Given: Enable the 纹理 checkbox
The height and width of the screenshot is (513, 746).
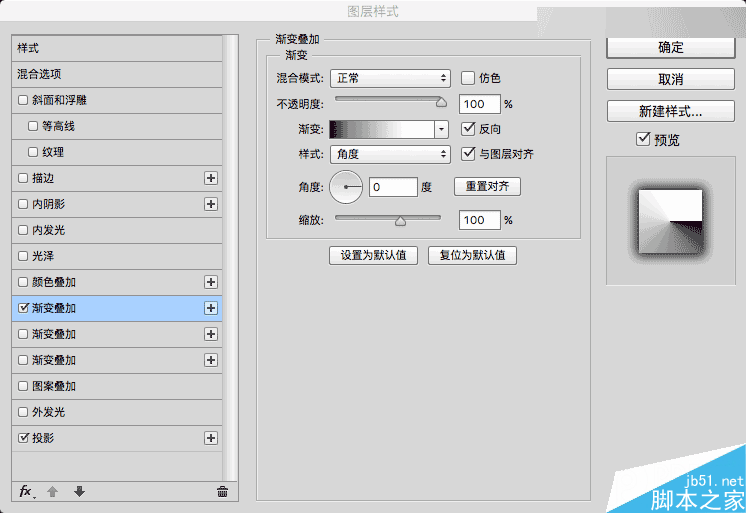Looking at the screenshot, I should click(33, 152).
